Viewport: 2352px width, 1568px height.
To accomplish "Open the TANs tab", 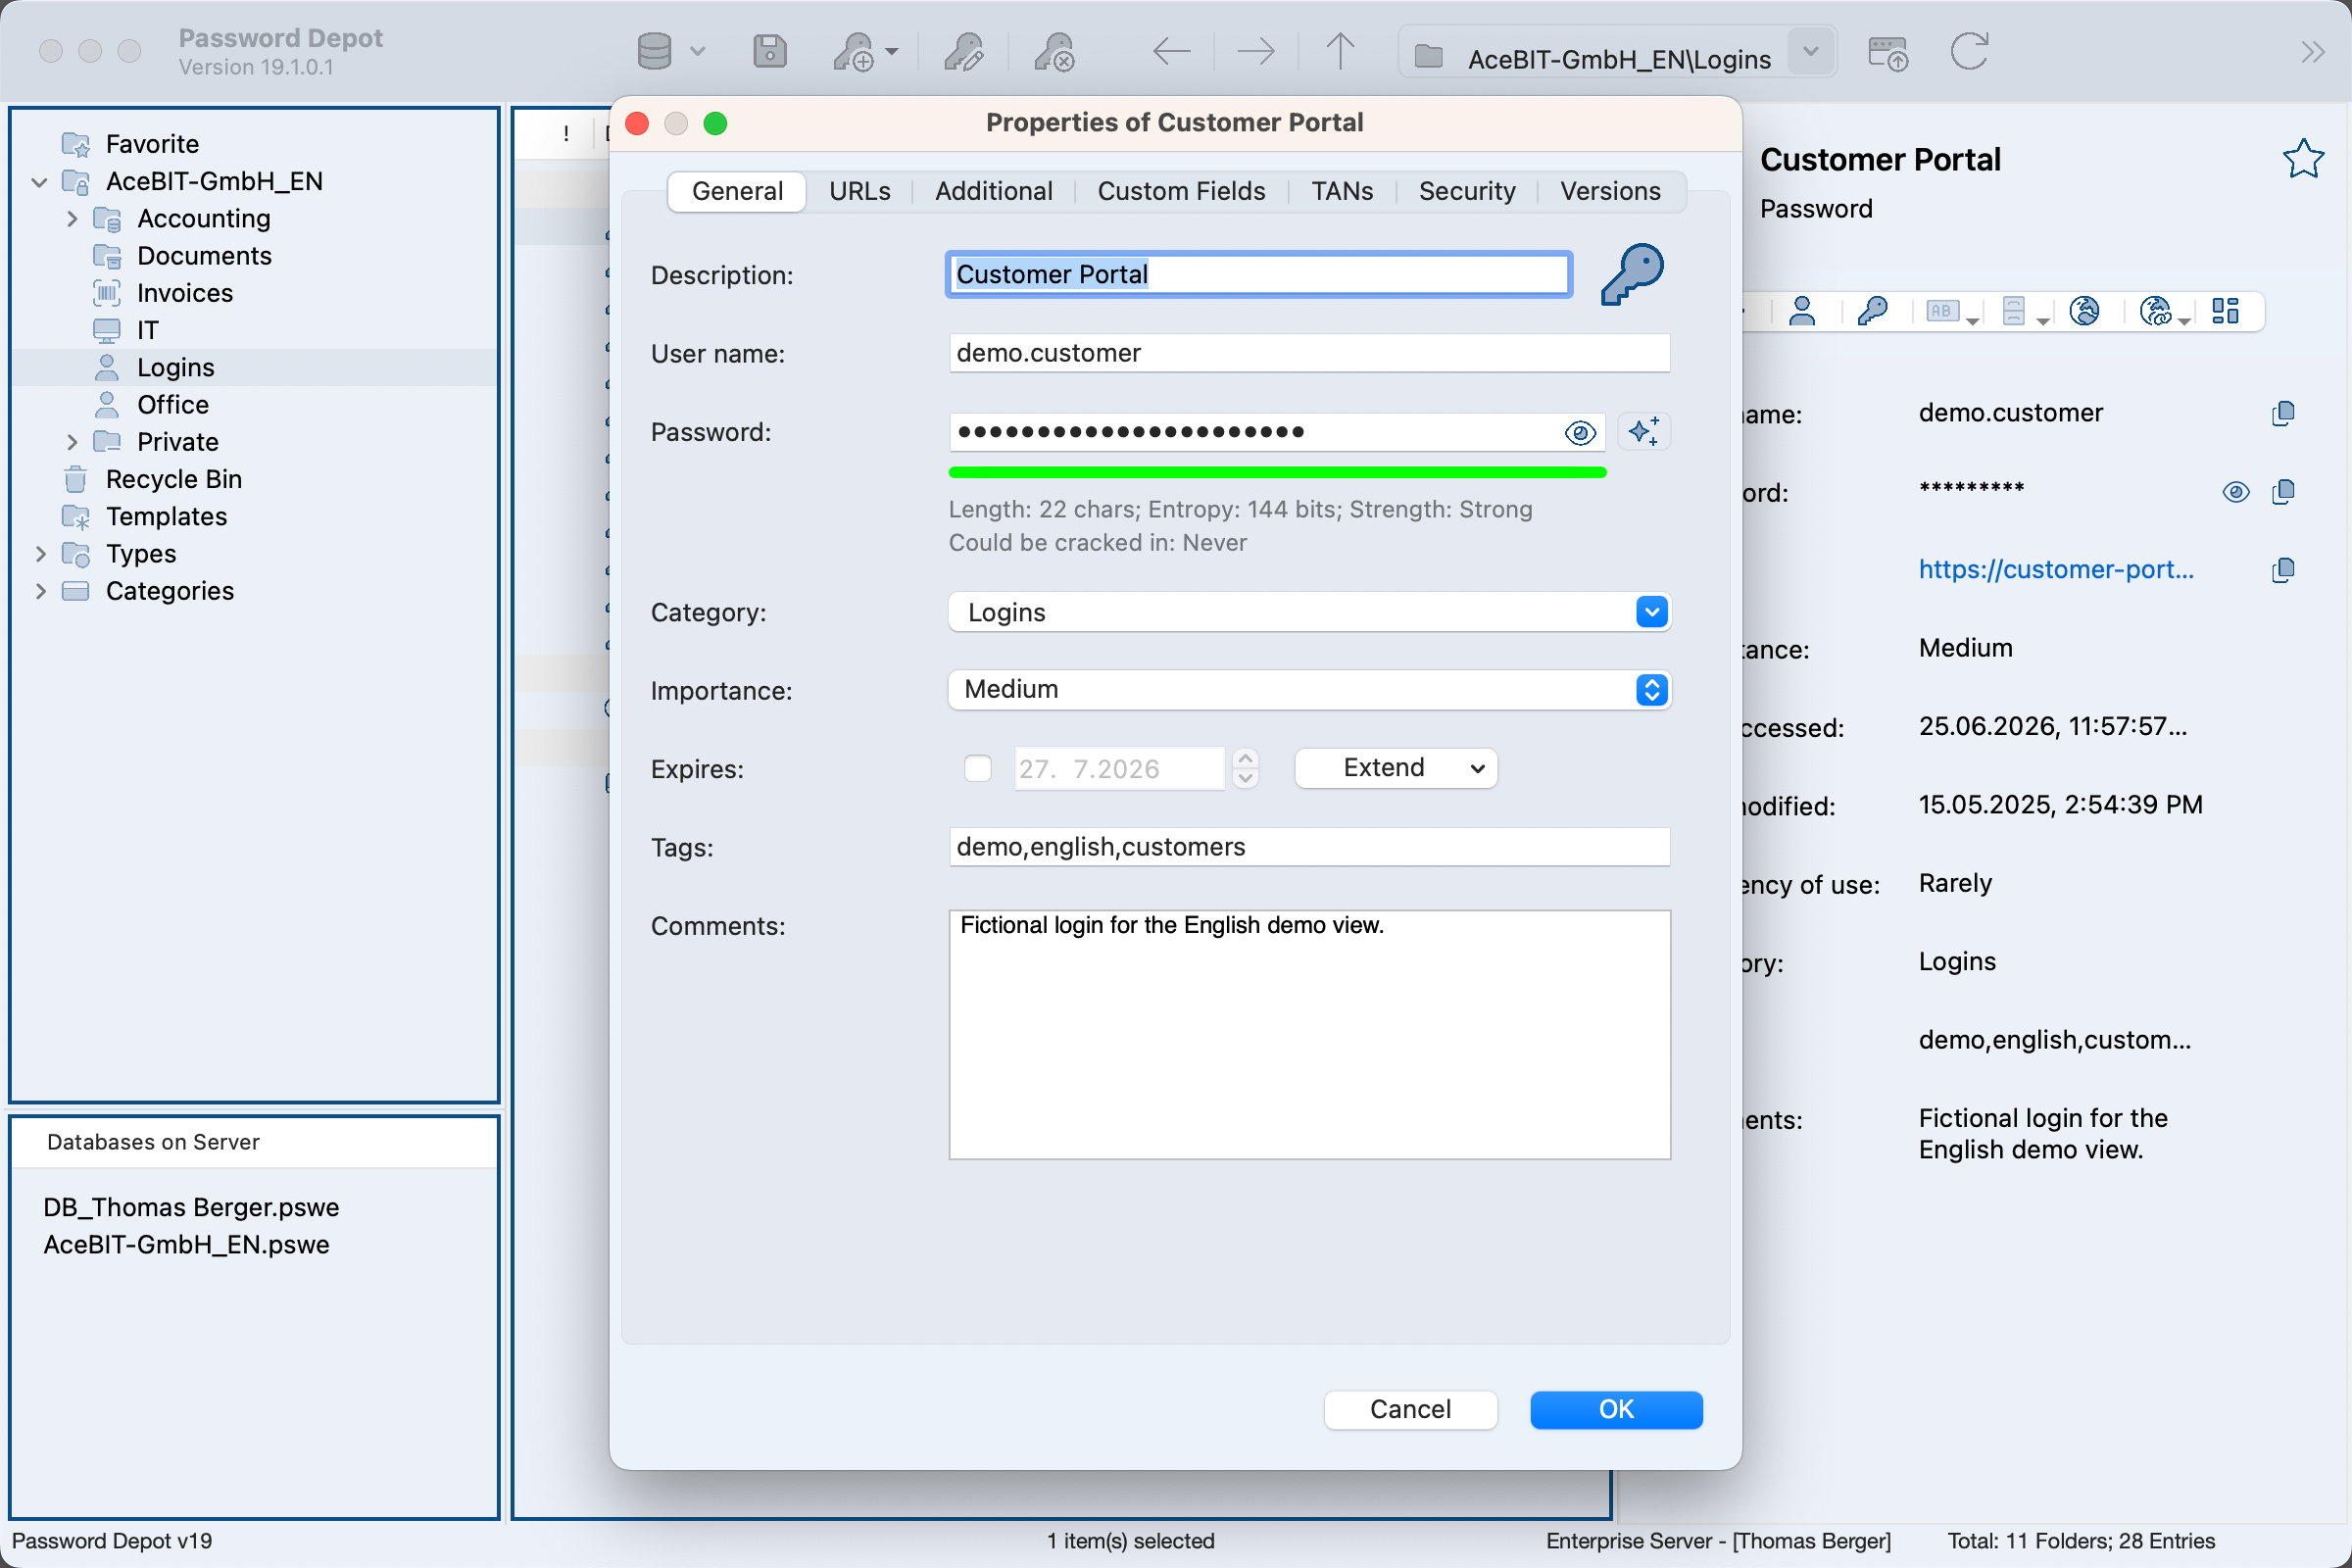I will (x=1342, y=191).
